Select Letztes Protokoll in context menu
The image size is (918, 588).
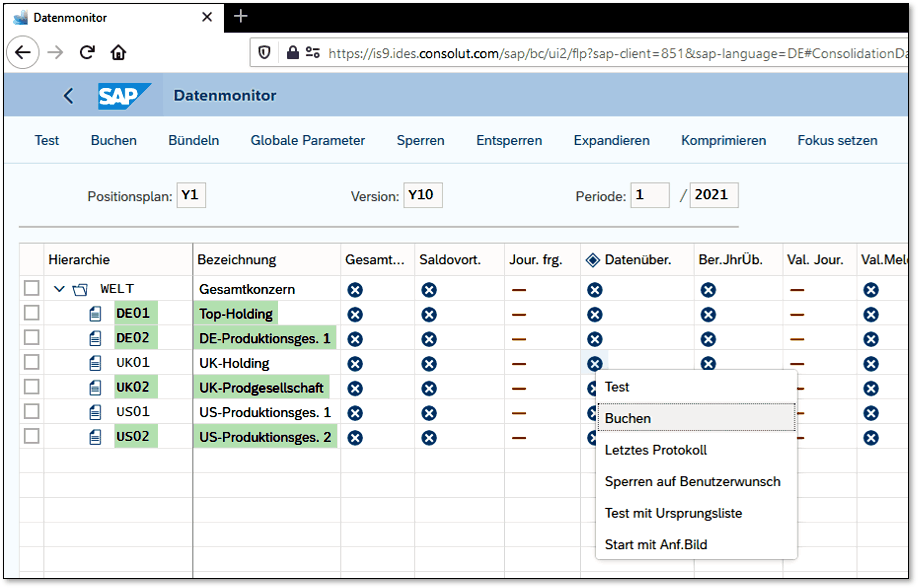655,450
